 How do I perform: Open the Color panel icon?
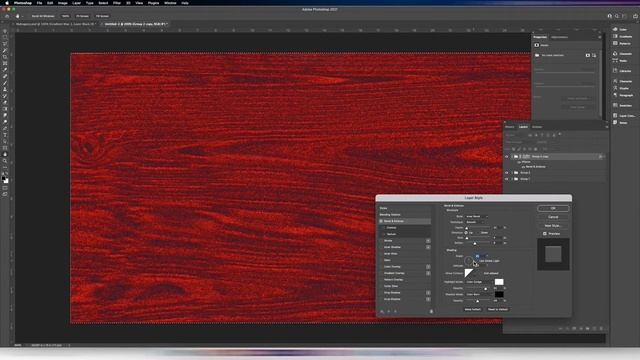[x=615, y=29]
